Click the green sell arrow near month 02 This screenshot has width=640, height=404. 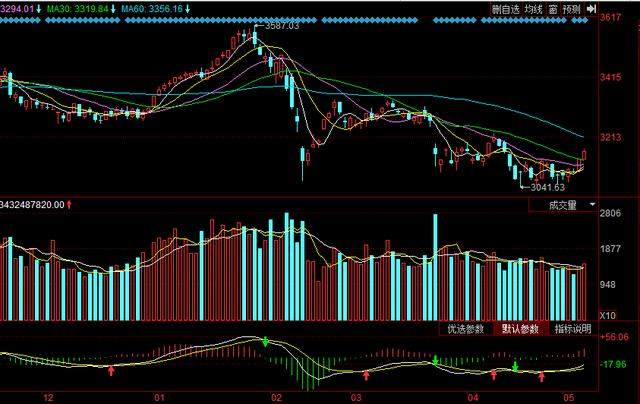tap(265, 342)
